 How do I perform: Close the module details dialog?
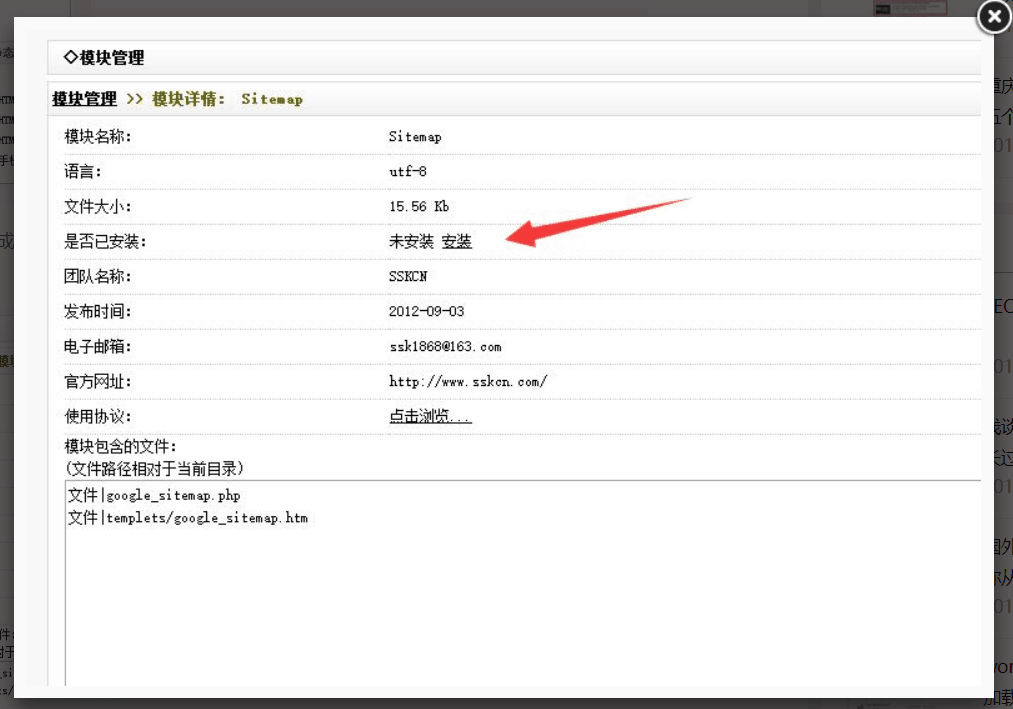[992, 17]
